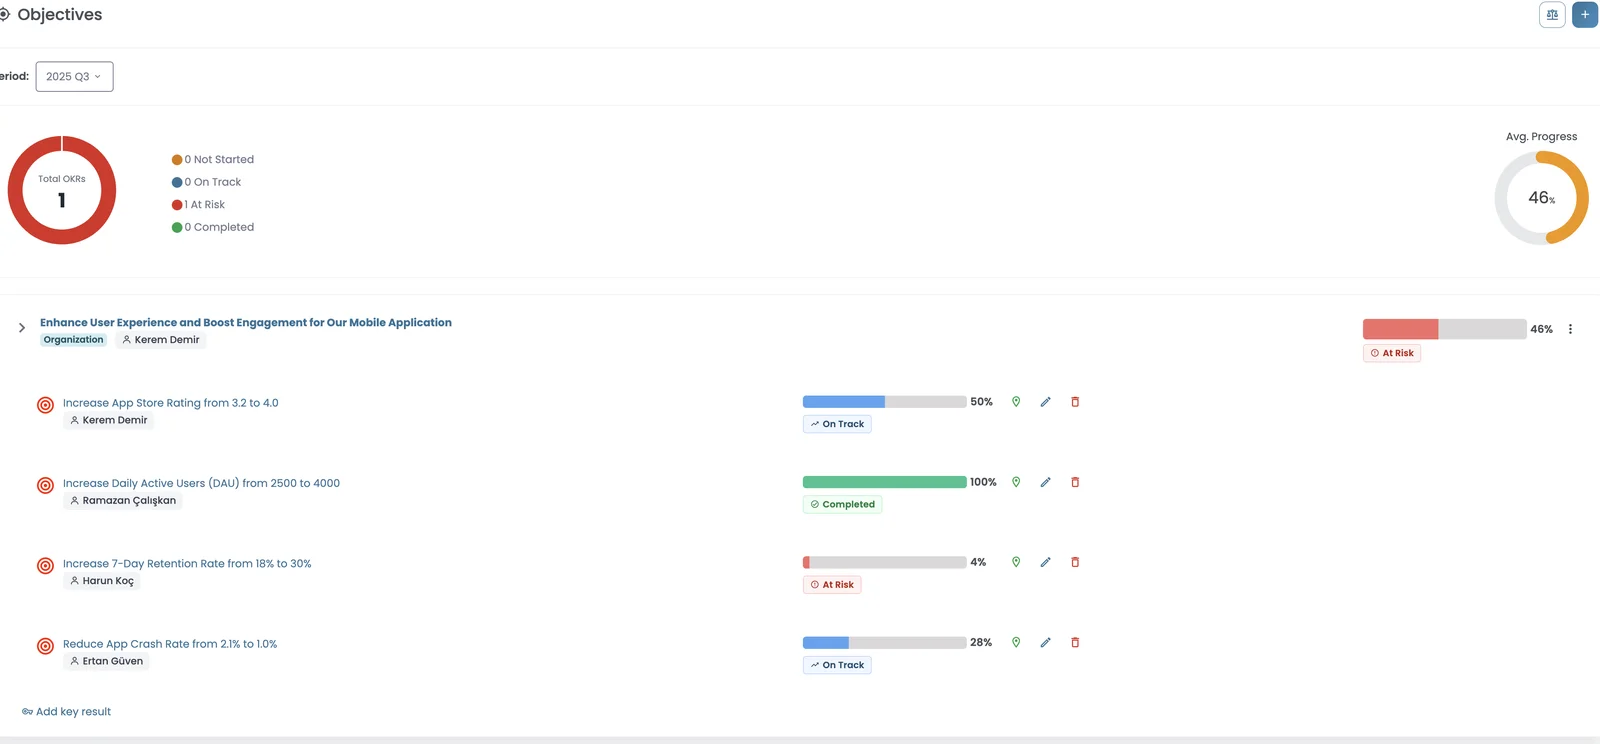
Task: Delete App Store Rating key result
Action: pyautogui.click(x=1075, y=402)
